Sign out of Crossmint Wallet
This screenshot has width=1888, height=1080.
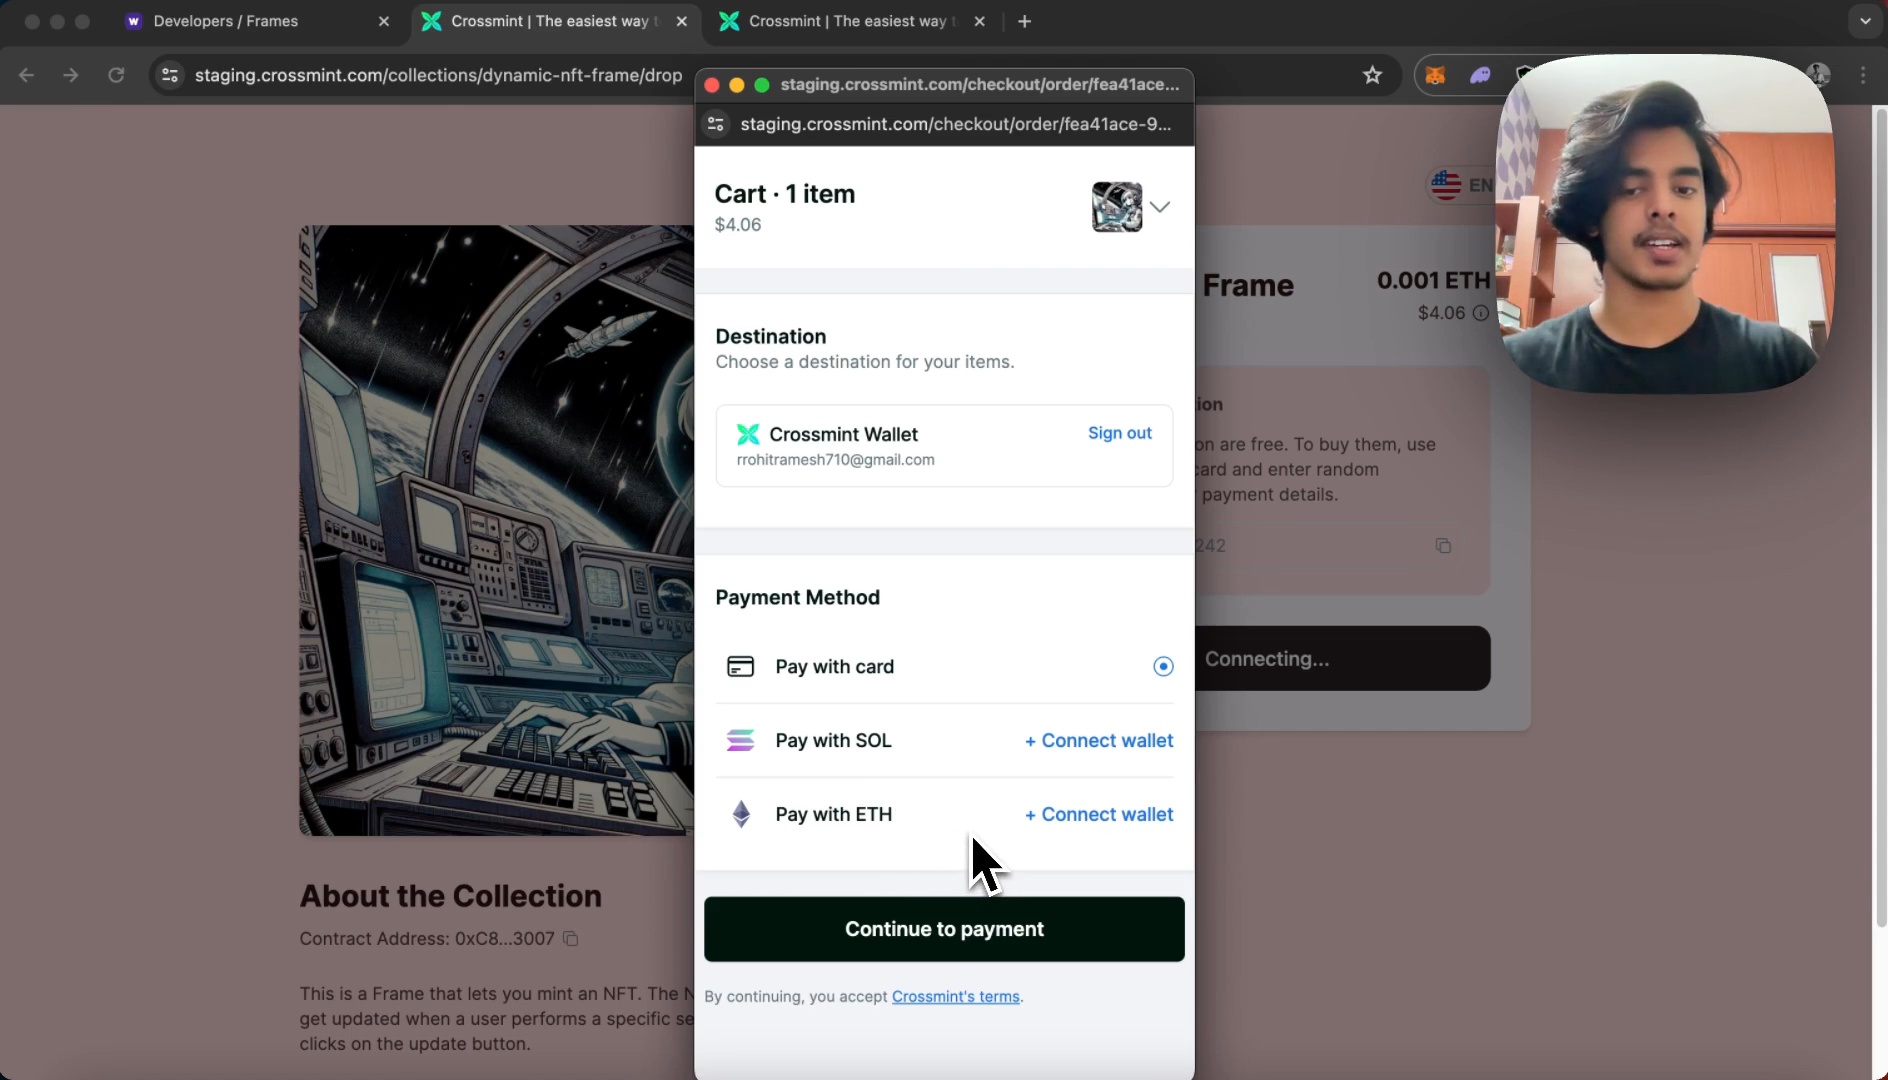point(1119,433)
